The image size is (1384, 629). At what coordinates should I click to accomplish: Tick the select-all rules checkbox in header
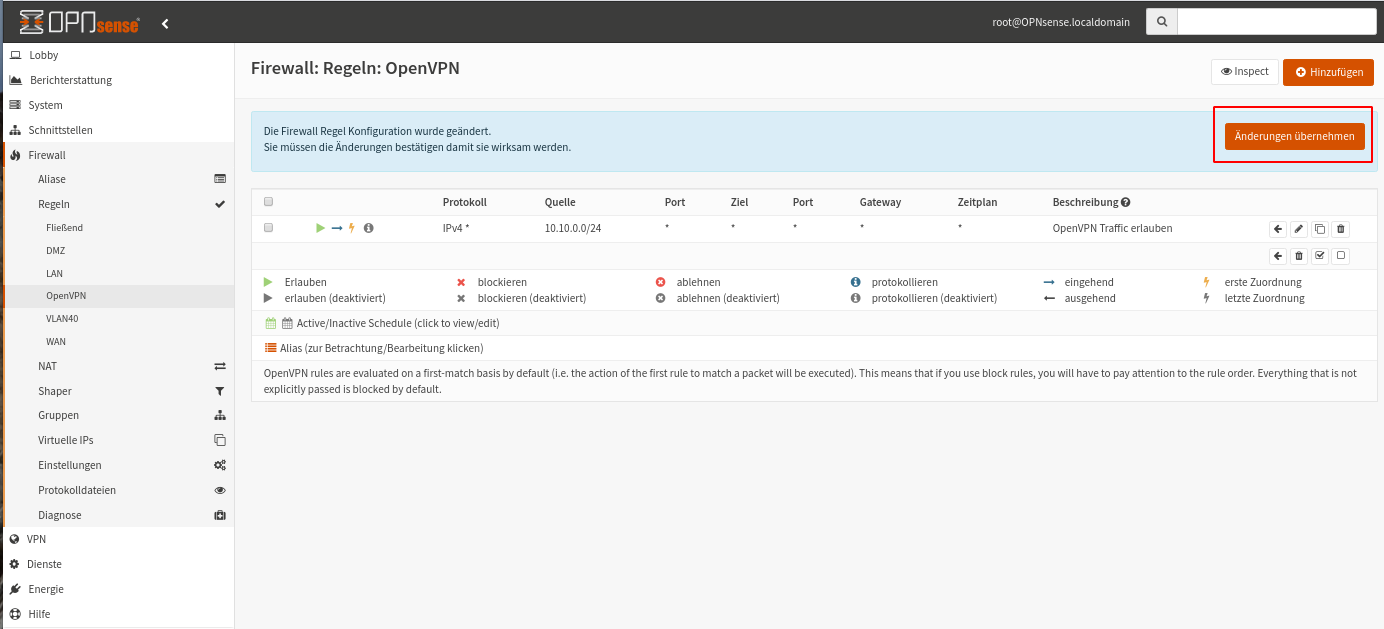268,202
